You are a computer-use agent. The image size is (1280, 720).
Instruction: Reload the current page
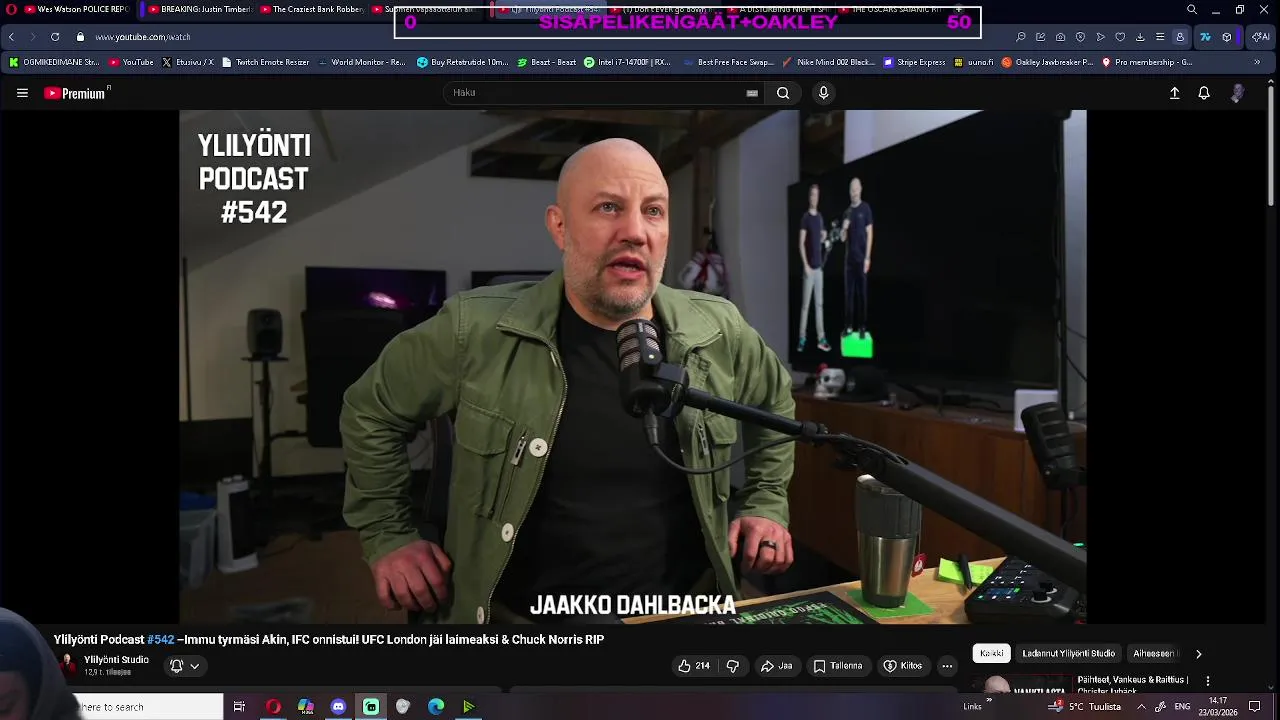tap(55, 37)
